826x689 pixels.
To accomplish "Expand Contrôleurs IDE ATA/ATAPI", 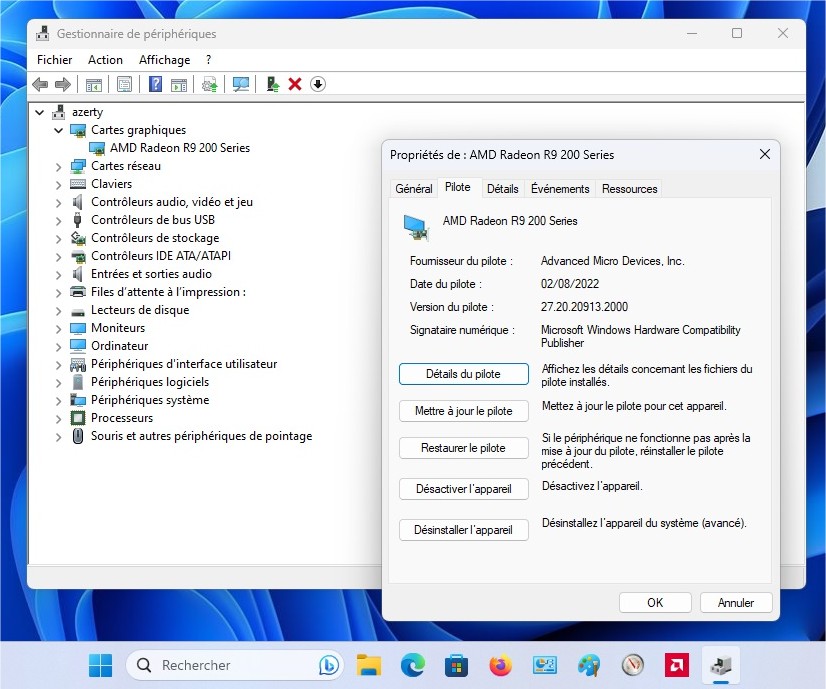I will click(58, 257).
